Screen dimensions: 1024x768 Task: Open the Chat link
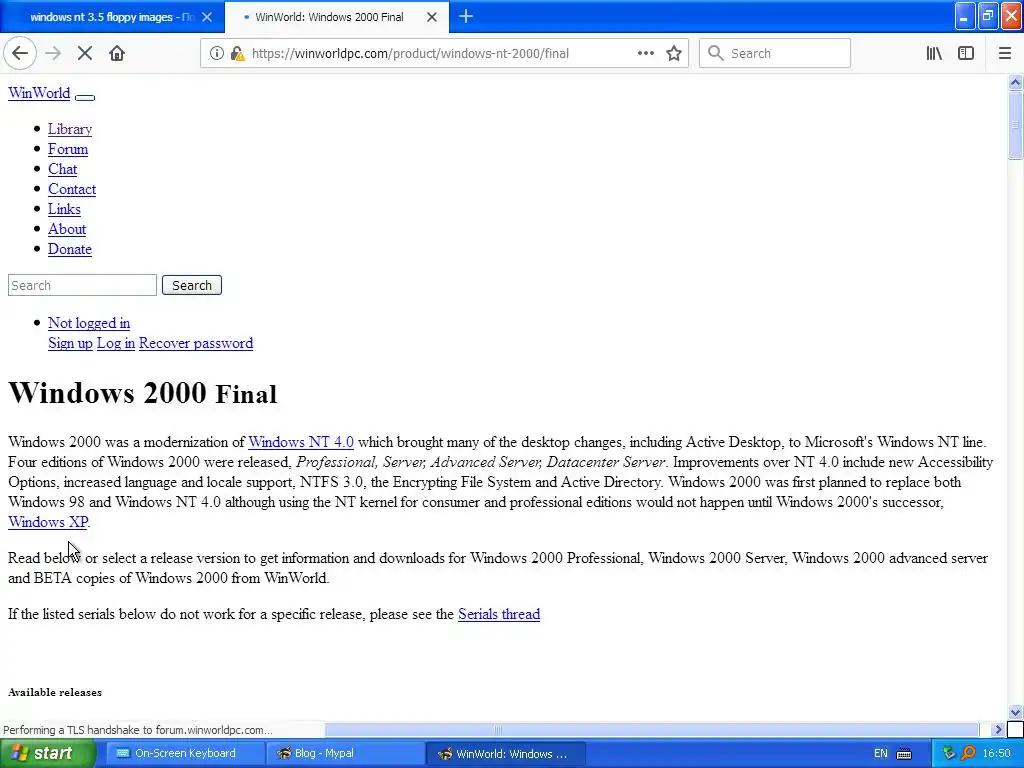62,169
